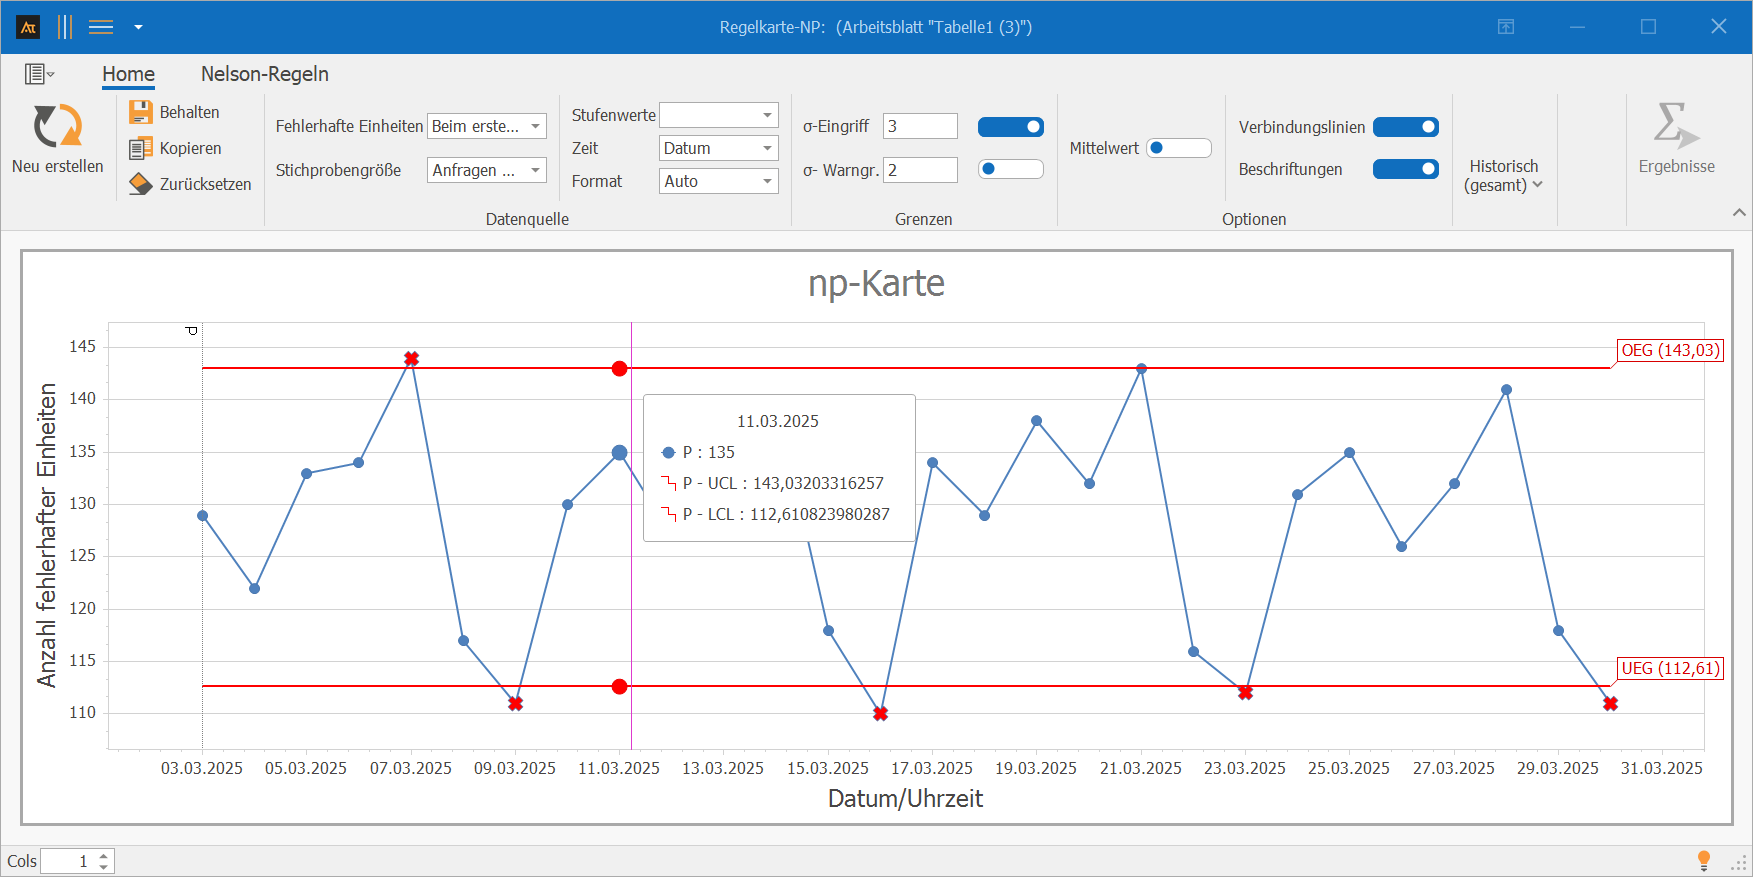
Task: Select the Home ribbon tab
Action: pos(128,74)
